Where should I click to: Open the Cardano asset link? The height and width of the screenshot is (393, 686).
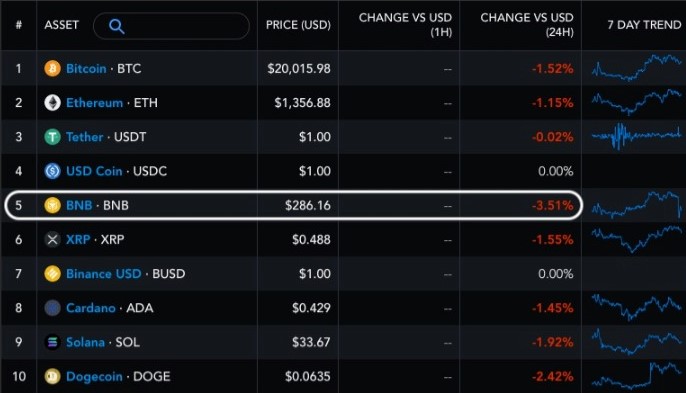tap(91, 308)
